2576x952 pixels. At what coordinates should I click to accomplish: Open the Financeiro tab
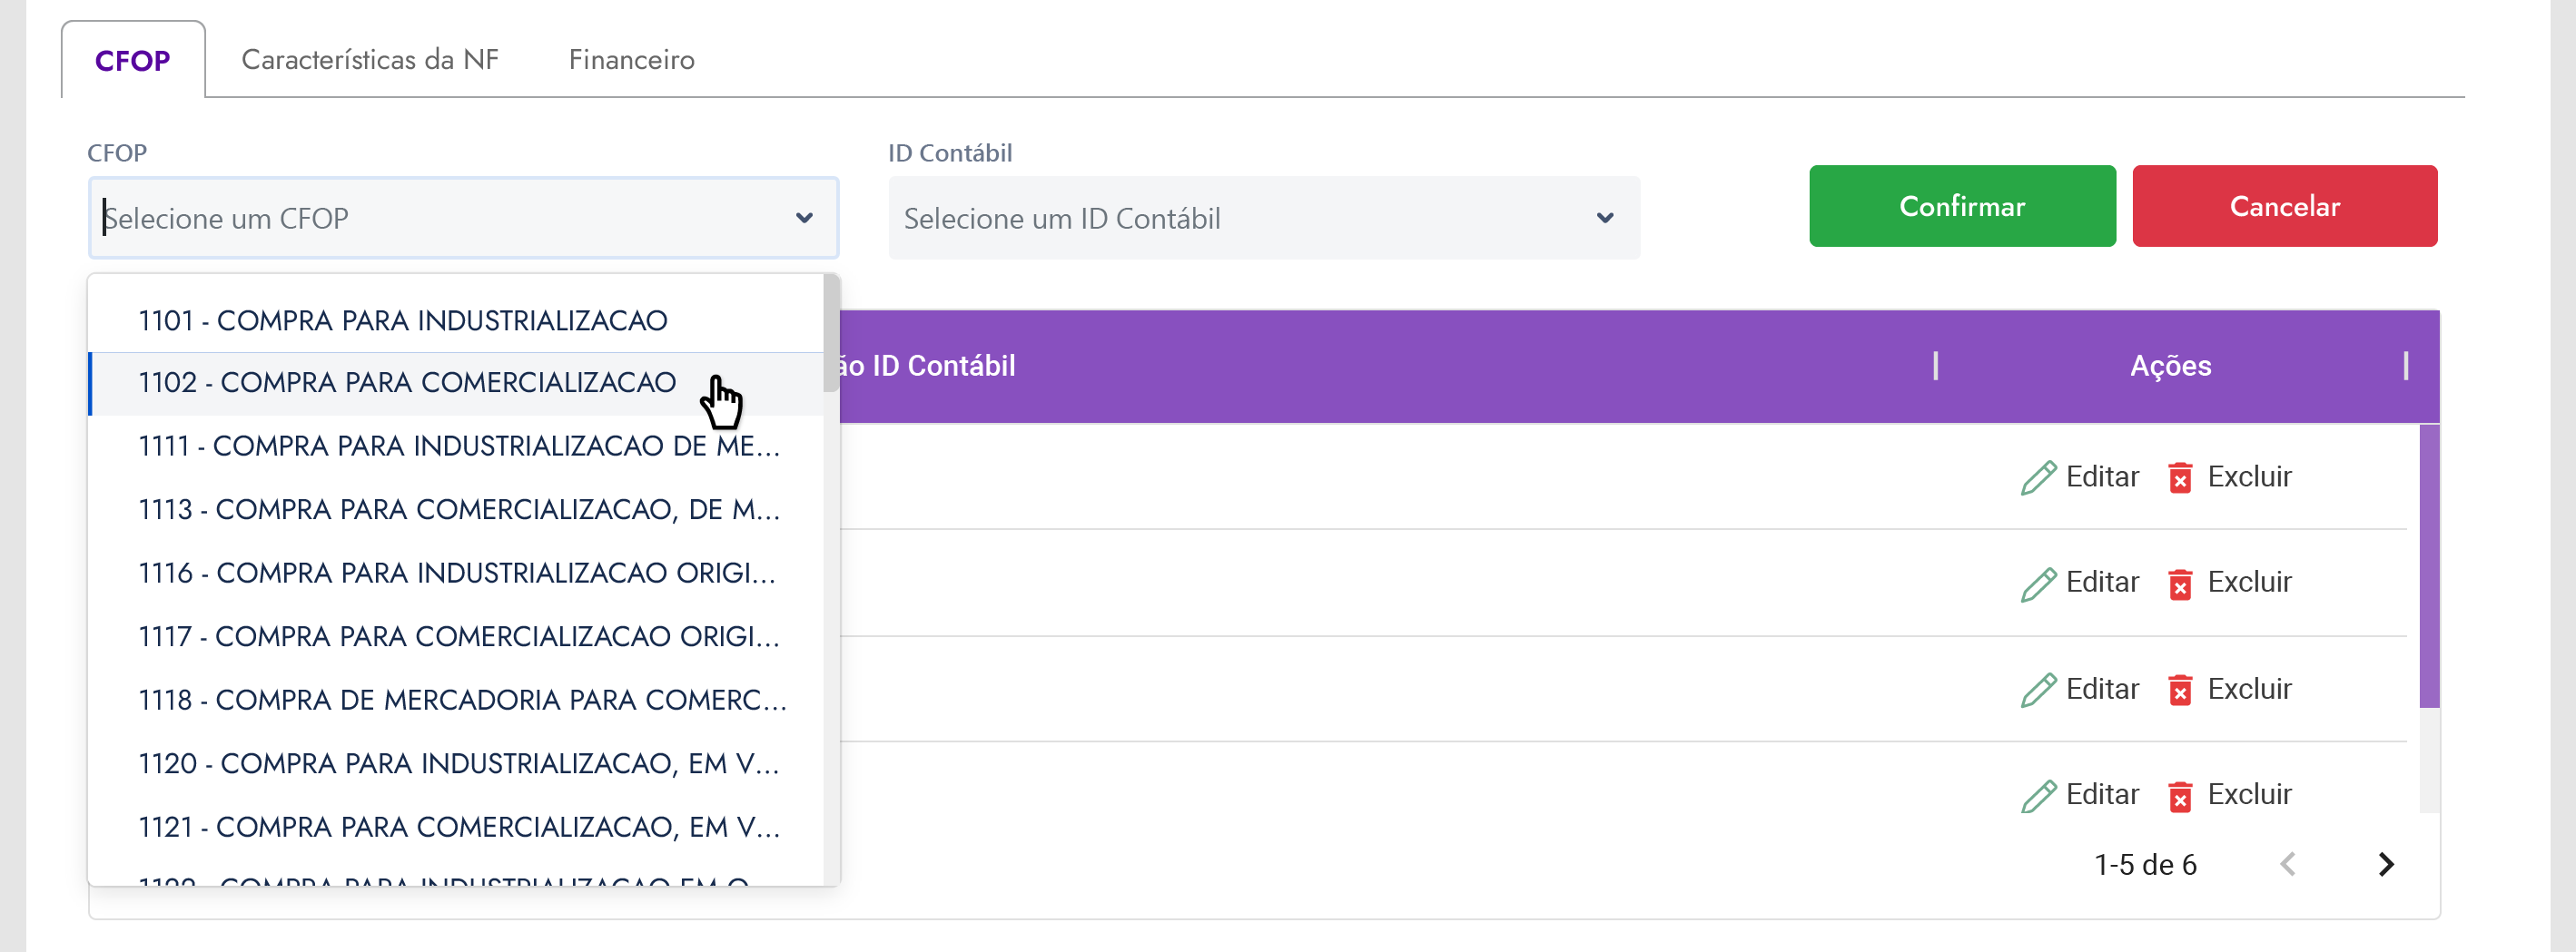(x=631, y=60)
